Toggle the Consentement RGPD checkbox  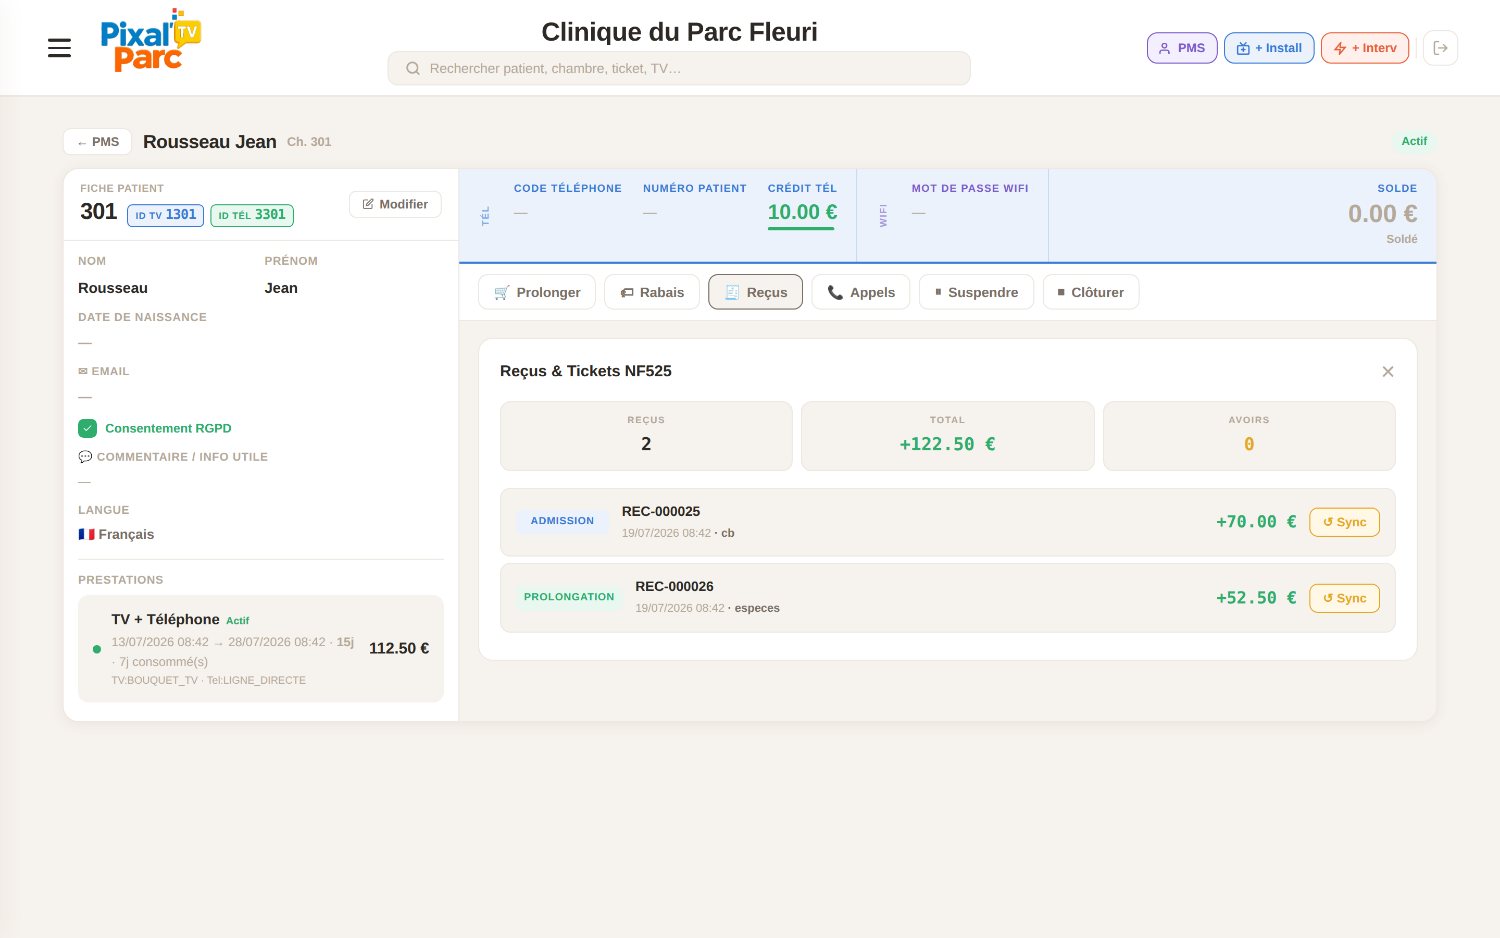[x=88, y=428]
